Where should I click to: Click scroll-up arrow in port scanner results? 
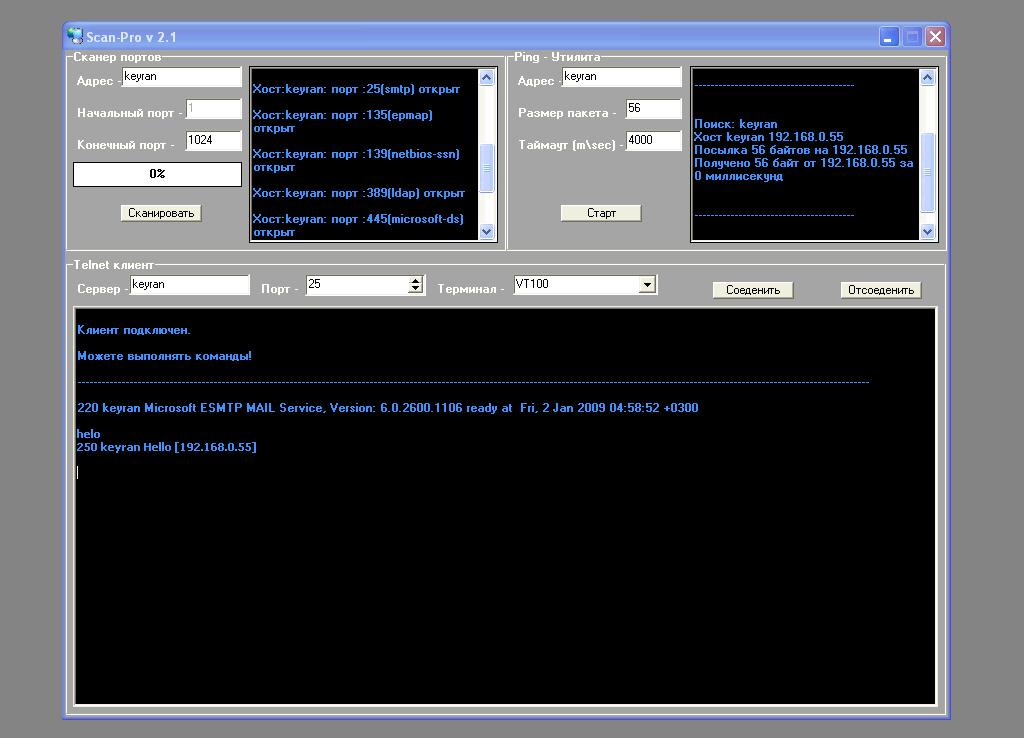pos(487,77)
